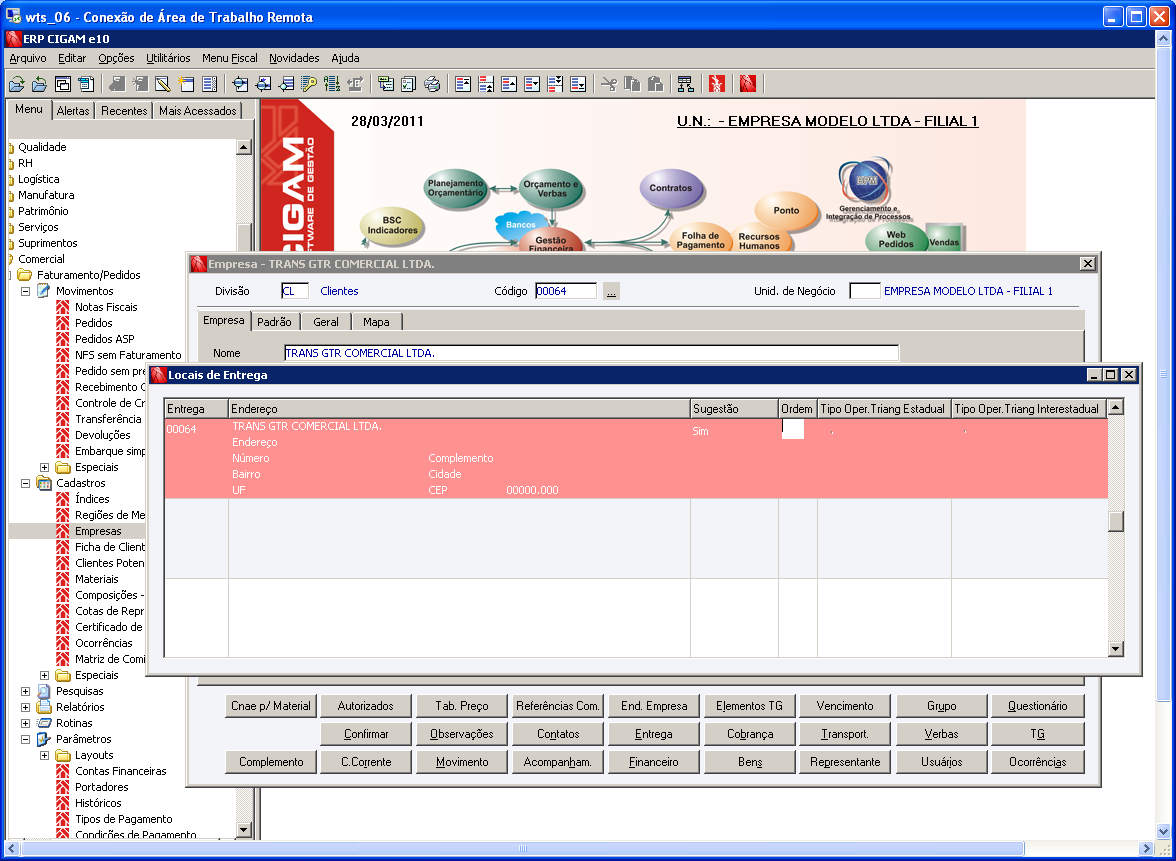
Task: Select Tipos de Pagamento in tree
Action: (x=124, y=819)
